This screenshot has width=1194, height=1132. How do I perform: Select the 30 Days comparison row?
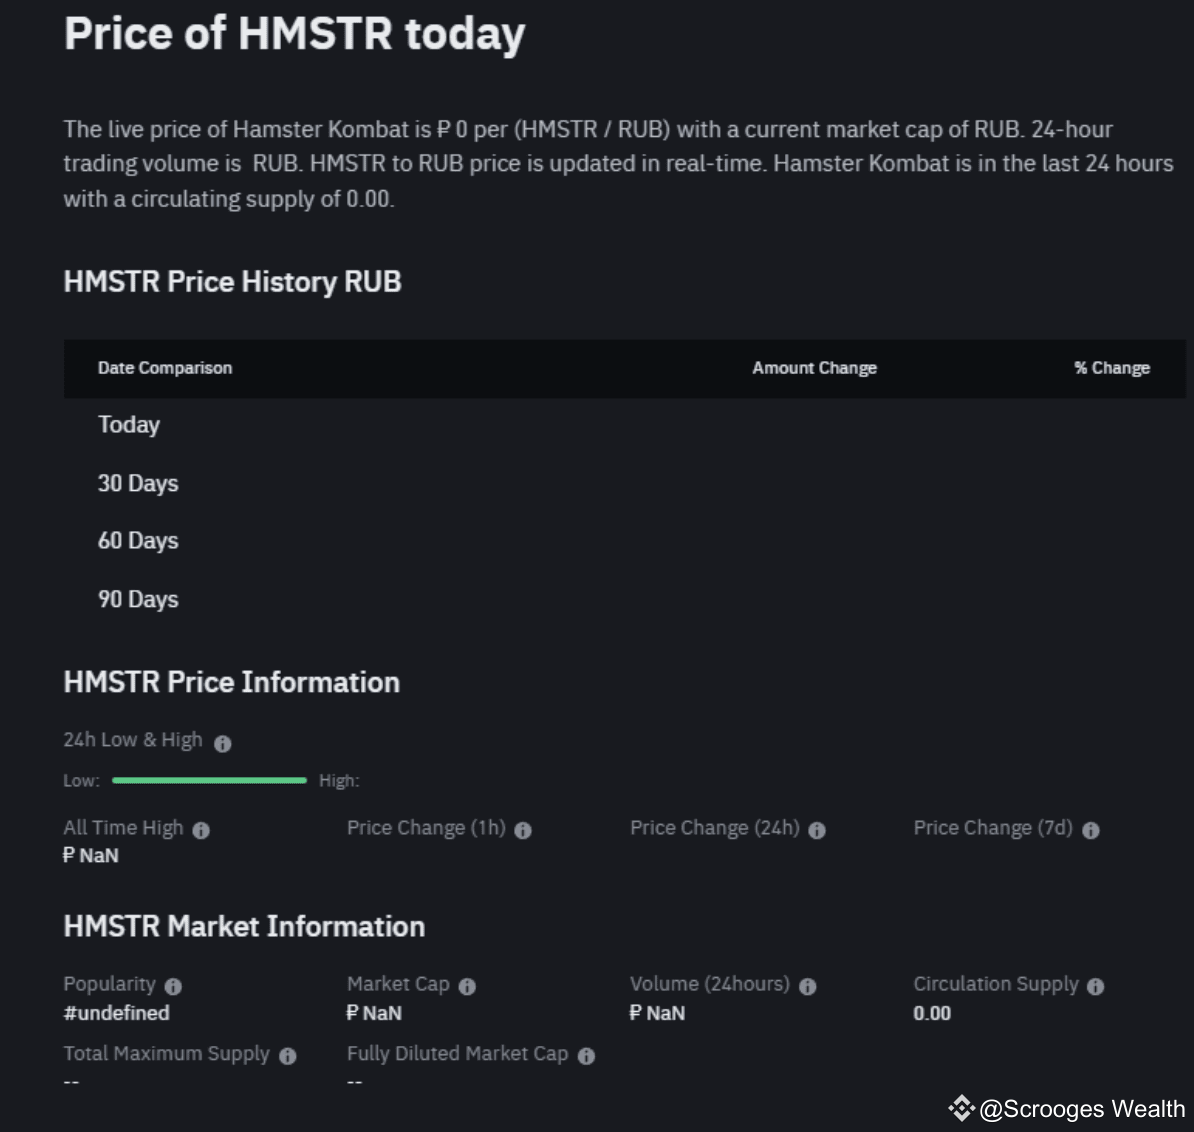[138, 484]
